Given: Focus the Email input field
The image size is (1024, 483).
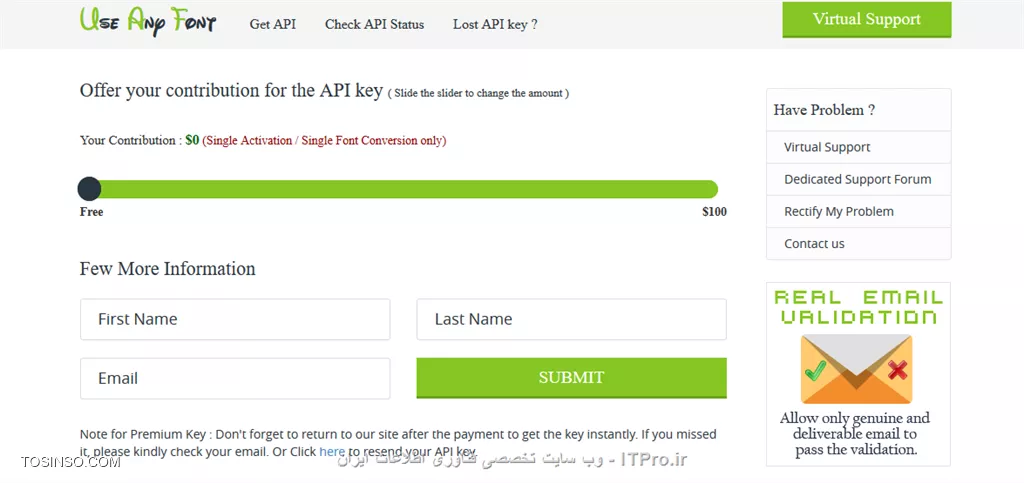Looking at the screenshot, I should point(235,378).
